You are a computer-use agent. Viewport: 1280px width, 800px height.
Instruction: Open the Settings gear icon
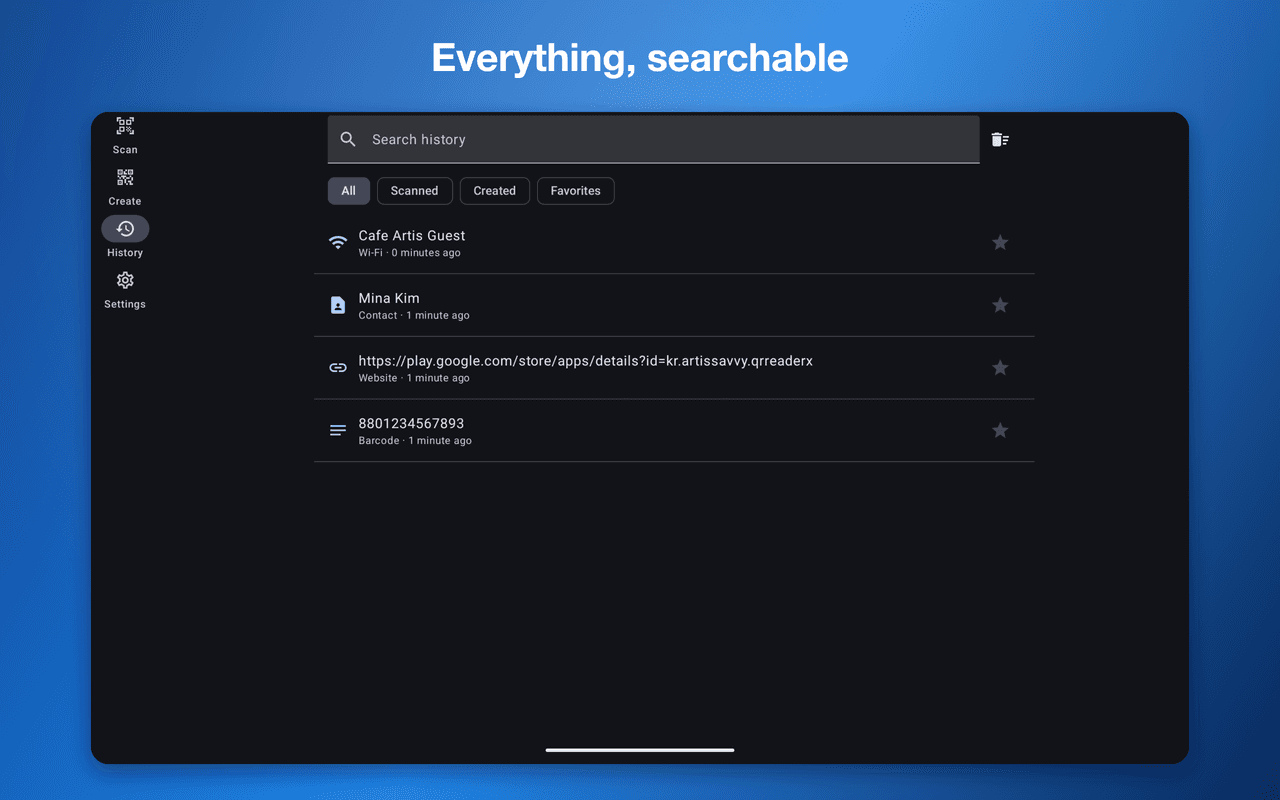(125, 280)
